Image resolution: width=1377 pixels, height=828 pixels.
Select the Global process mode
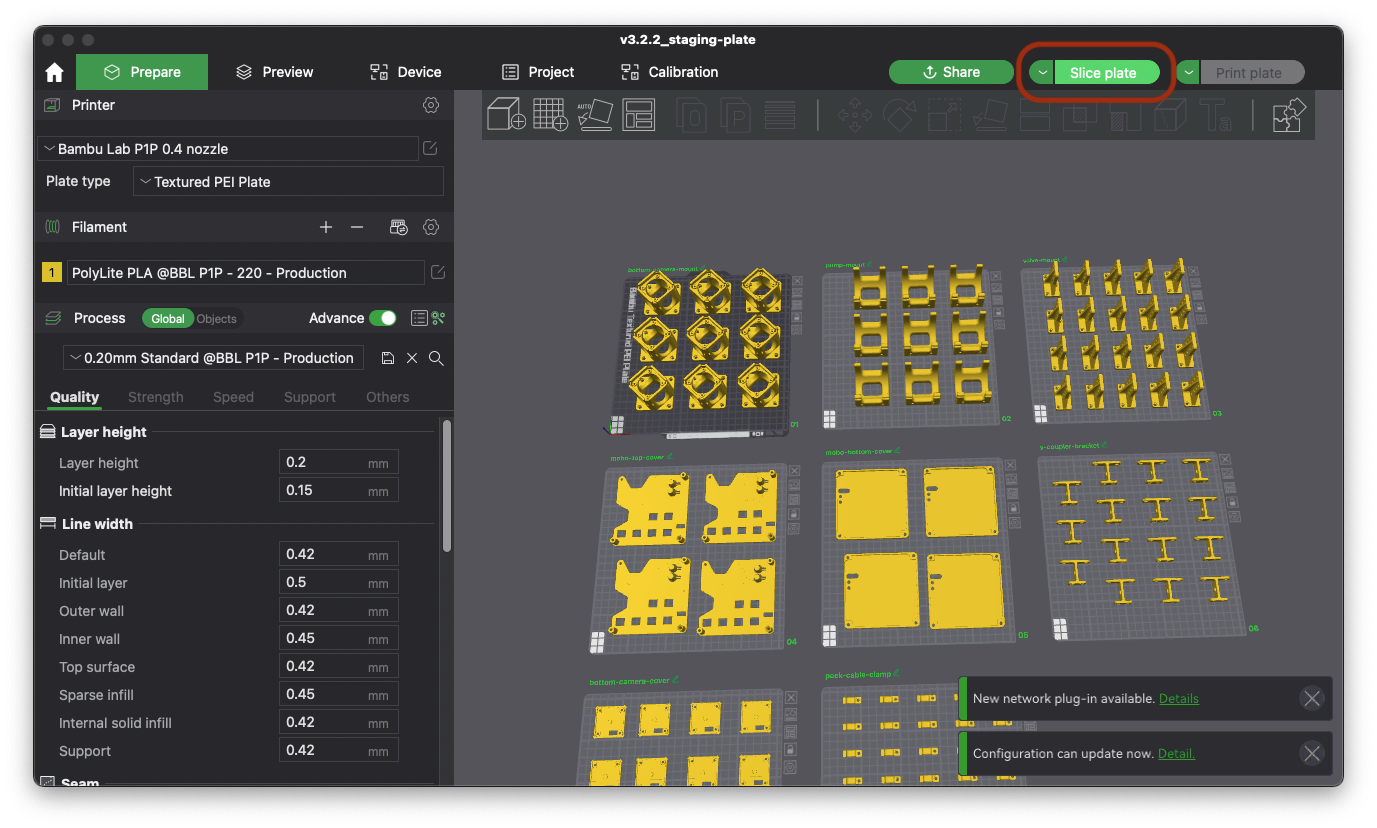[167, 319]
